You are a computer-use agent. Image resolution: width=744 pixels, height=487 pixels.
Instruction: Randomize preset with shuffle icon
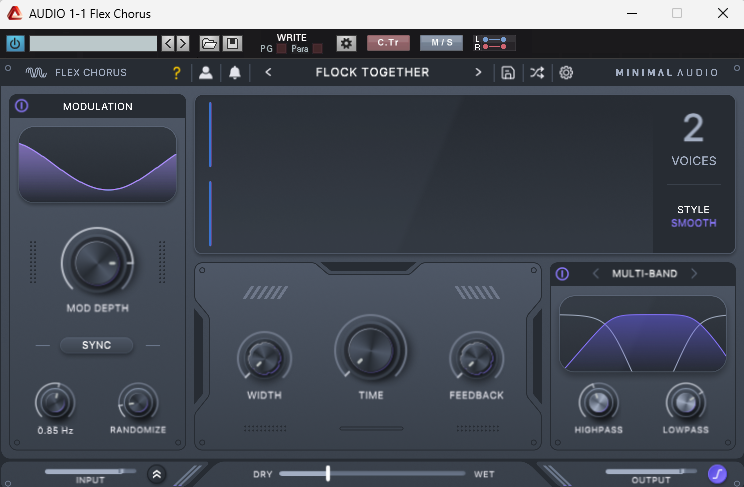pos(537,73)
